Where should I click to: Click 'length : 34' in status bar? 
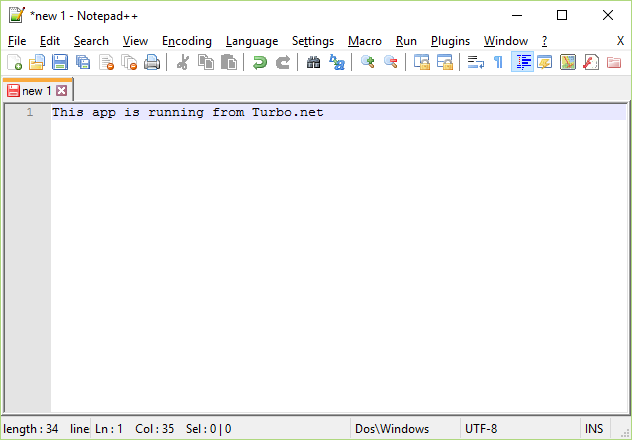tap(31, 429)
